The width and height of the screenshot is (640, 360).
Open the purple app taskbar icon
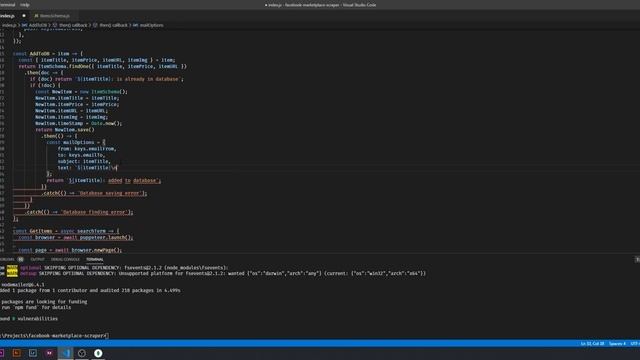point(49,353)
